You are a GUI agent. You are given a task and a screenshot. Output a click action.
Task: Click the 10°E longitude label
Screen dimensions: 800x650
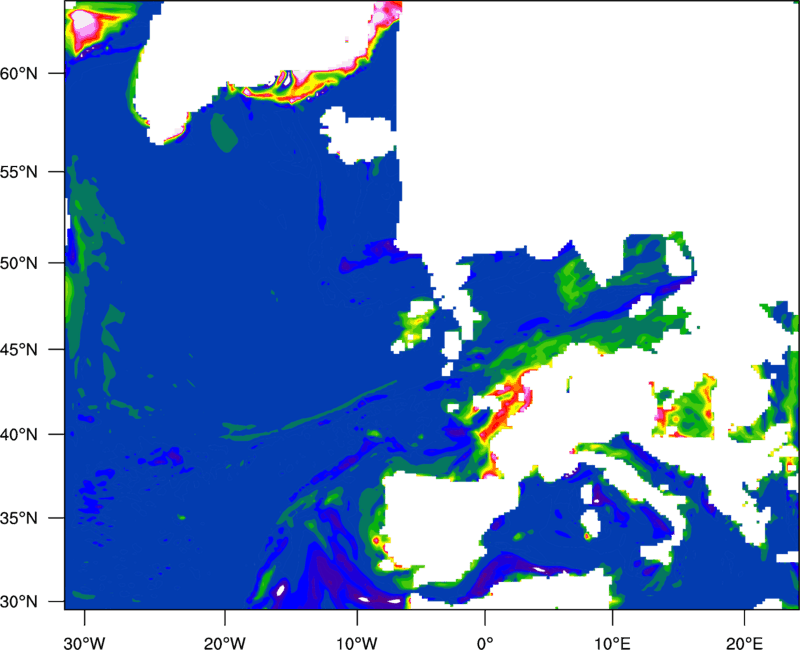[612, 643]
